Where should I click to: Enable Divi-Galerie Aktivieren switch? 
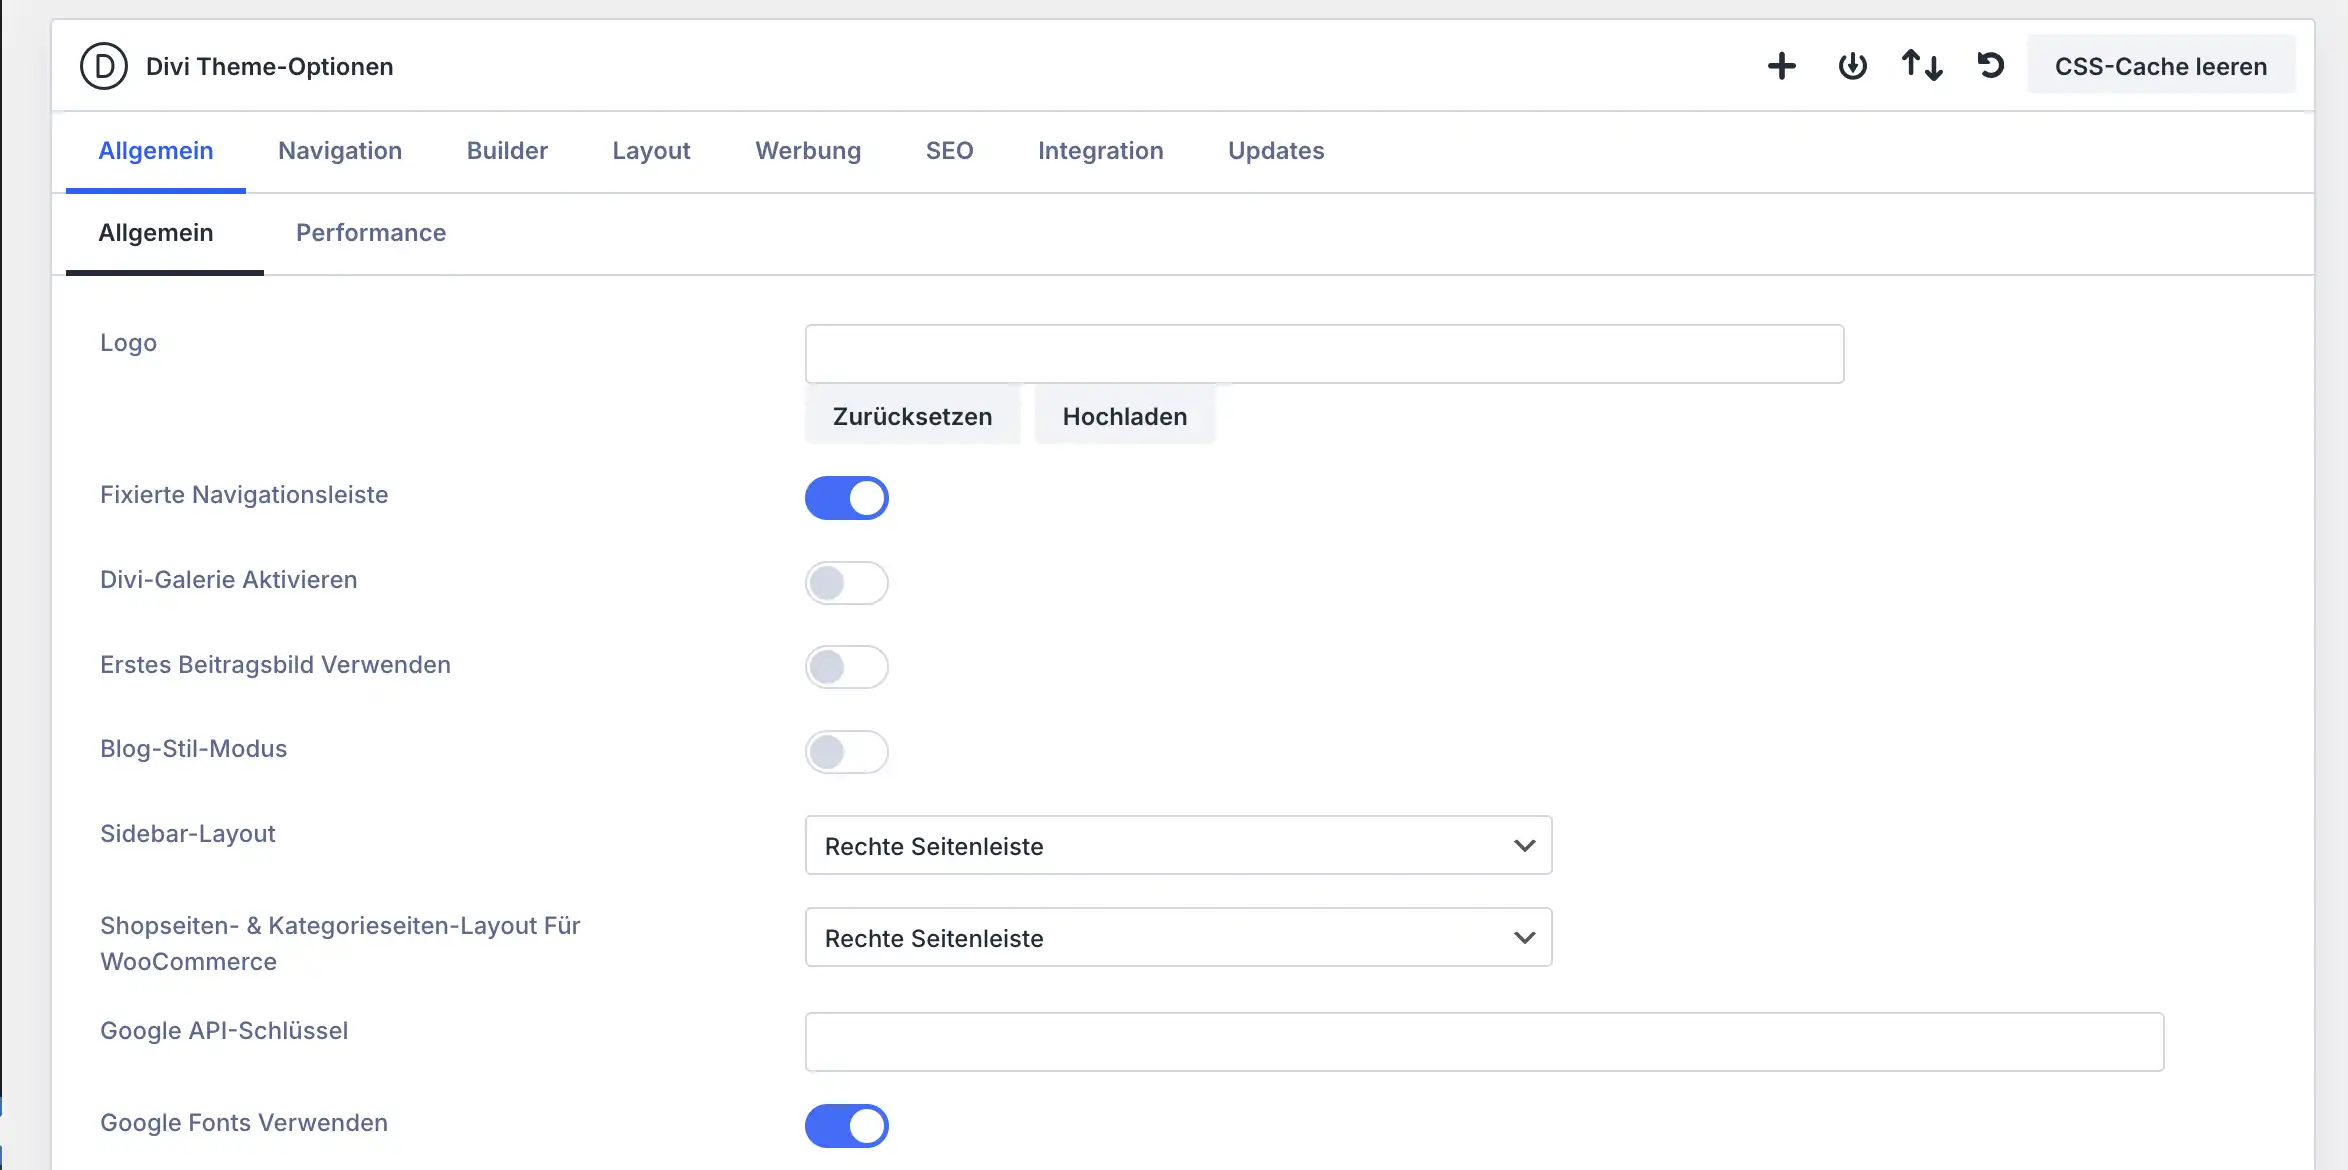(x=846, y=583)
